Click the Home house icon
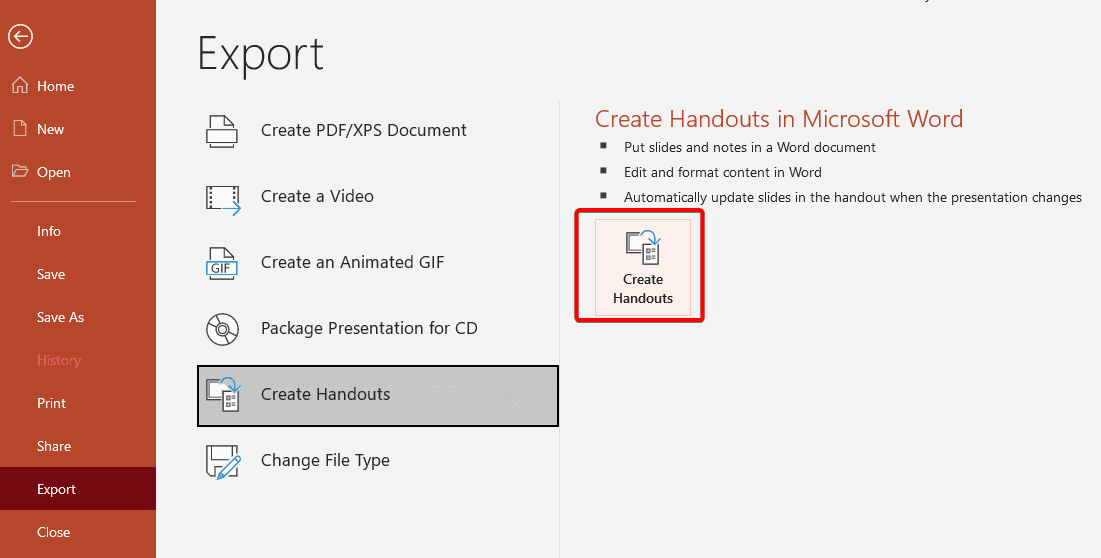This screenshot has width=1101, height=558. (x=20, y=86)
